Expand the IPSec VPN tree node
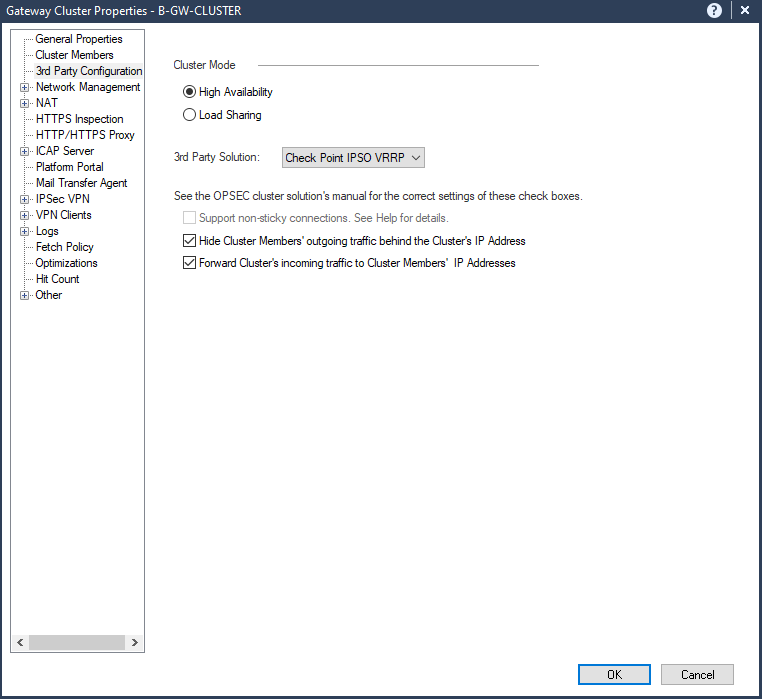This screenshot has width=762, height=699. coord(24,199)
